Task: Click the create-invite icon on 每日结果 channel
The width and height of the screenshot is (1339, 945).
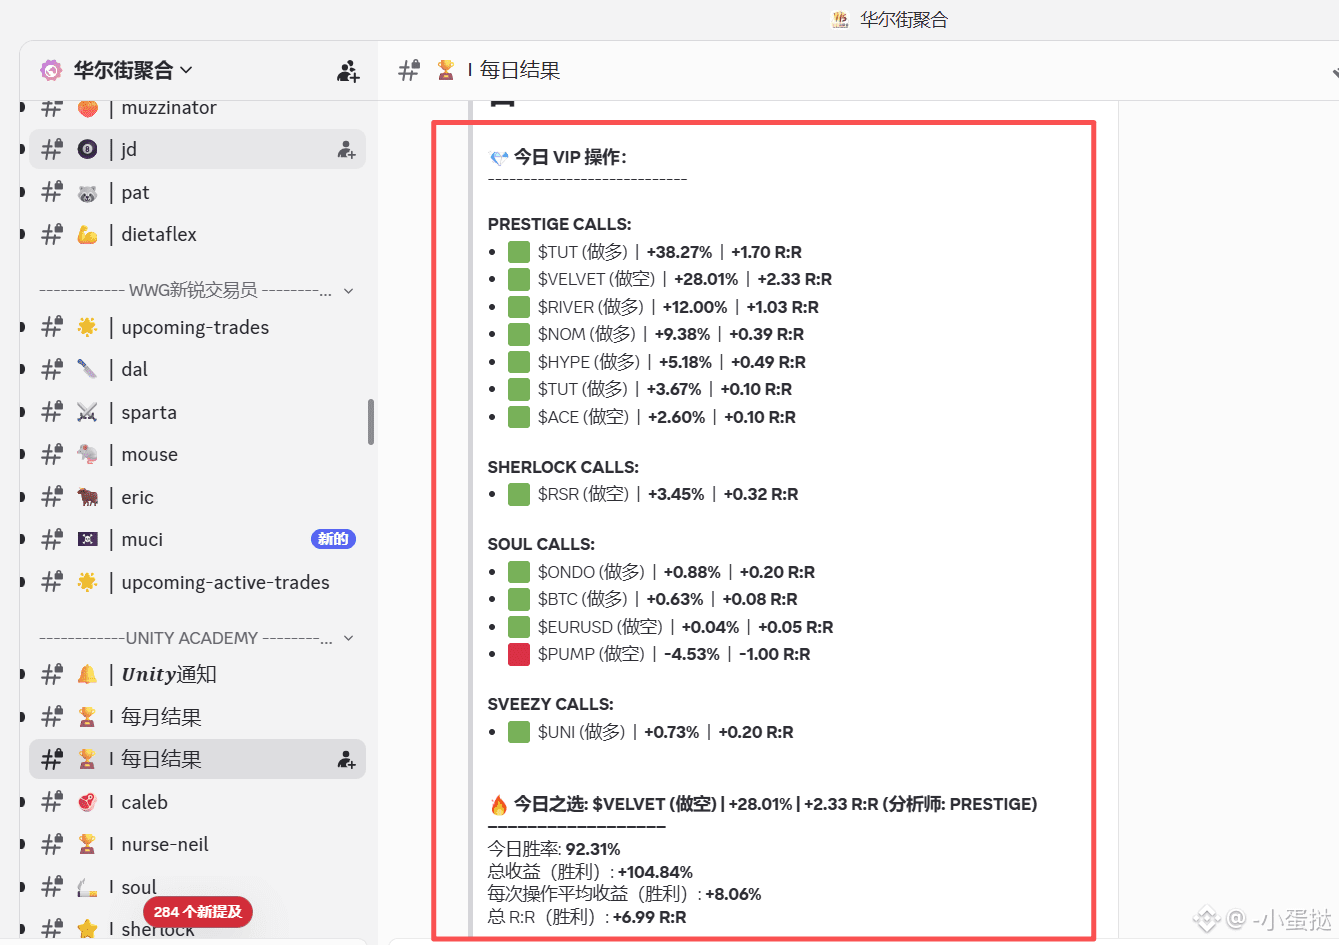Action: 346,760
